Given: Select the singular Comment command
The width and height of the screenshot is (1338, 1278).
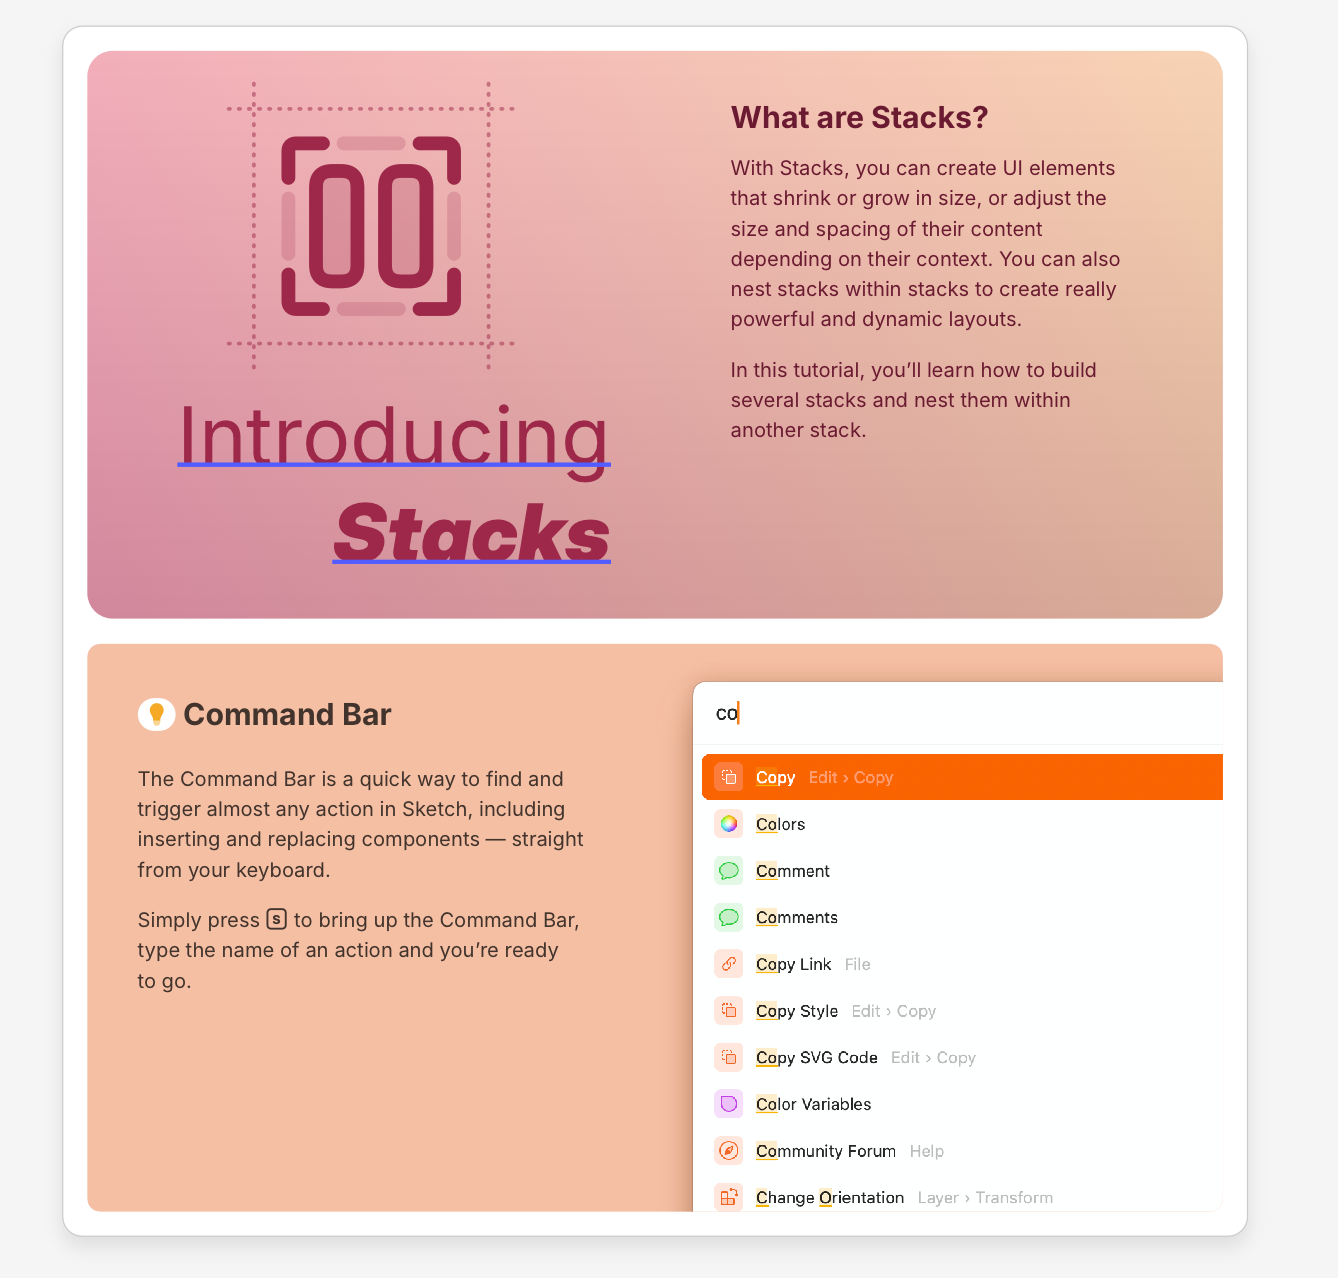Looking at the screenshot, I should point(793,871).
